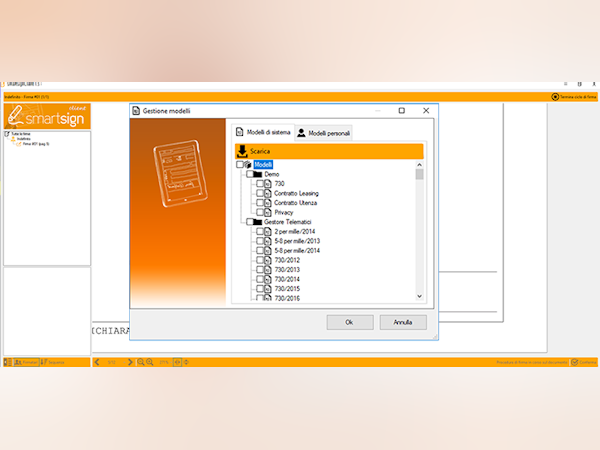Check the Contratto Leasing checkbox

(260, 193)
